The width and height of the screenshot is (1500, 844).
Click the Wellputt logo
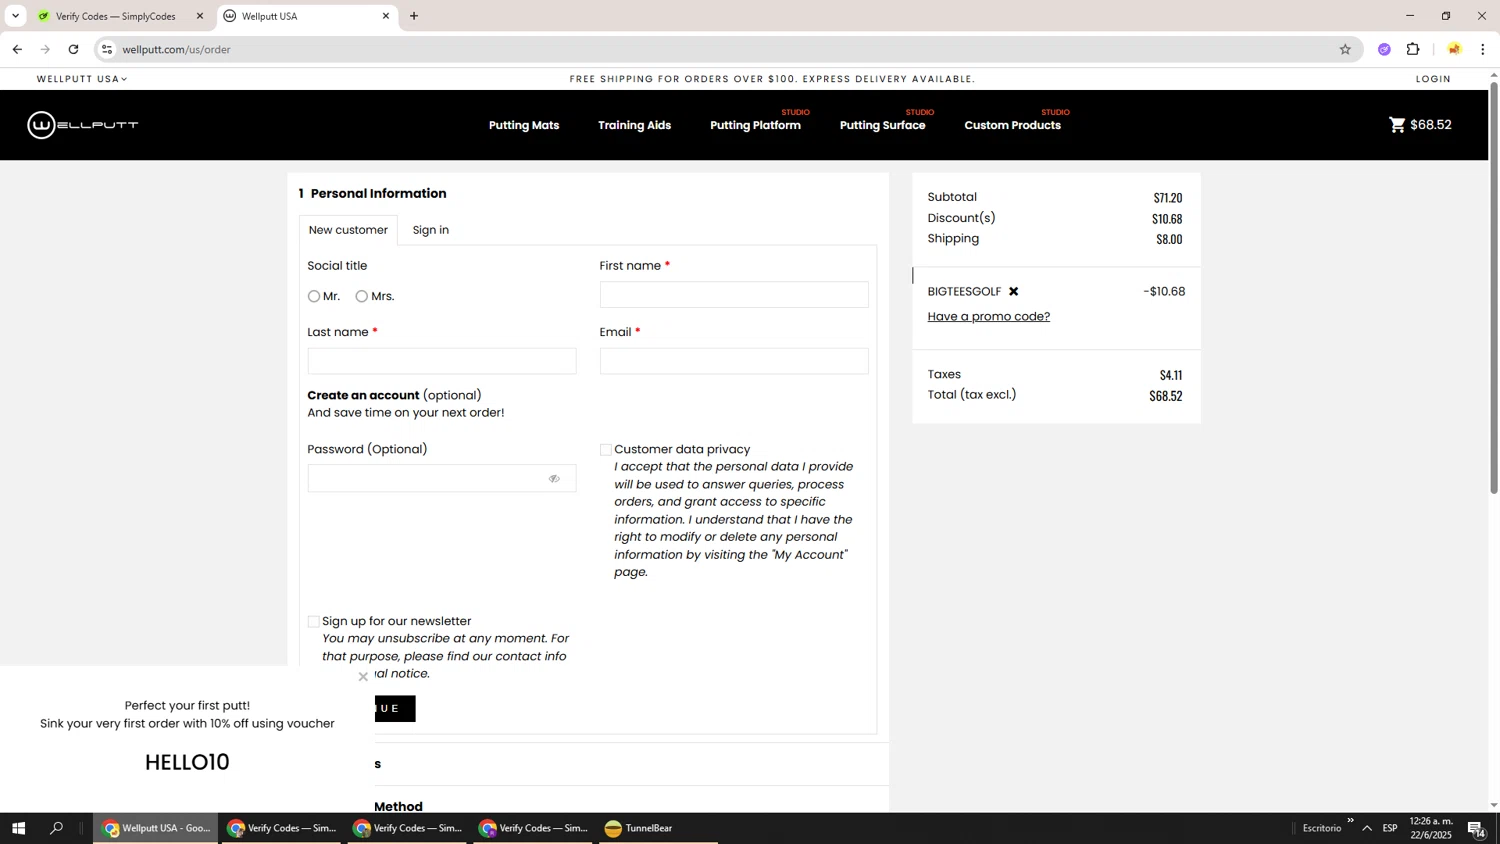(x=83, y=125)
